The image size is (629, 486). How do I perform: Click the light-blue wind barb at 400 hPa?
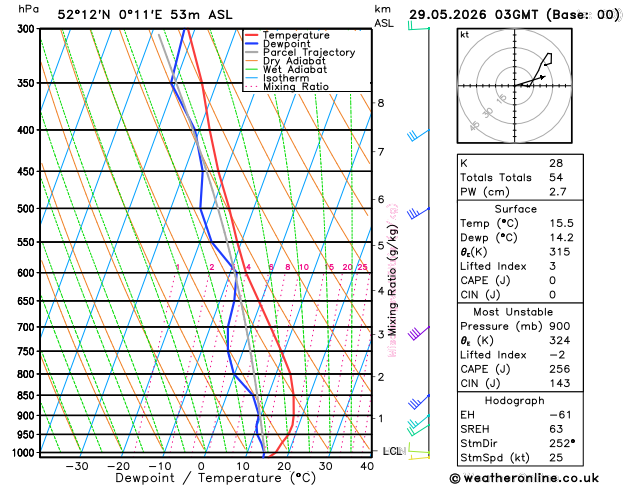[x=418, y=135]
